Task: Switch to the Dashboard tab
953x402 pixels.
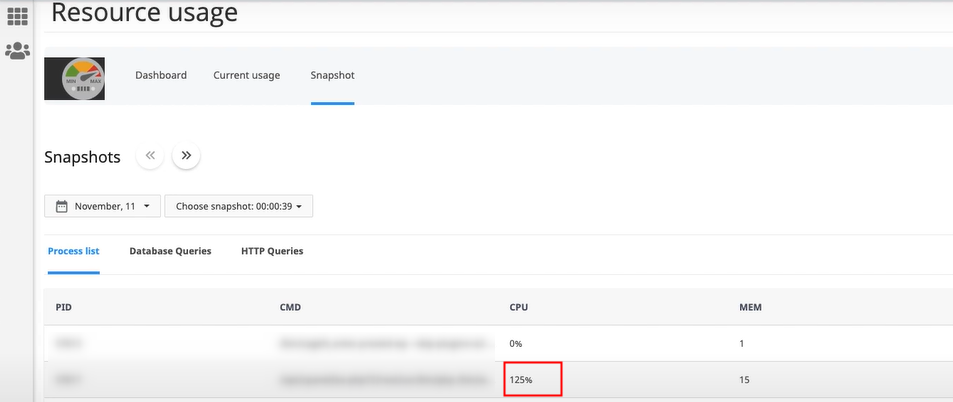Action: (x=161, y=75)
